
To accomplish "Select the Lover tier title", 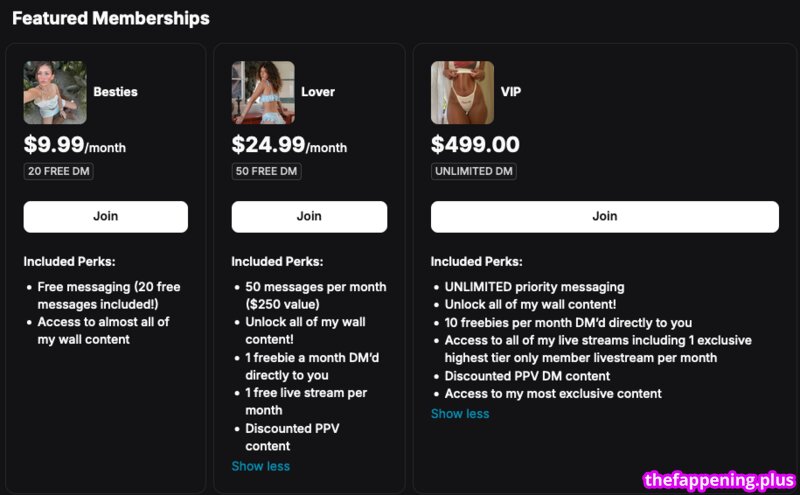I will (318, 92).
